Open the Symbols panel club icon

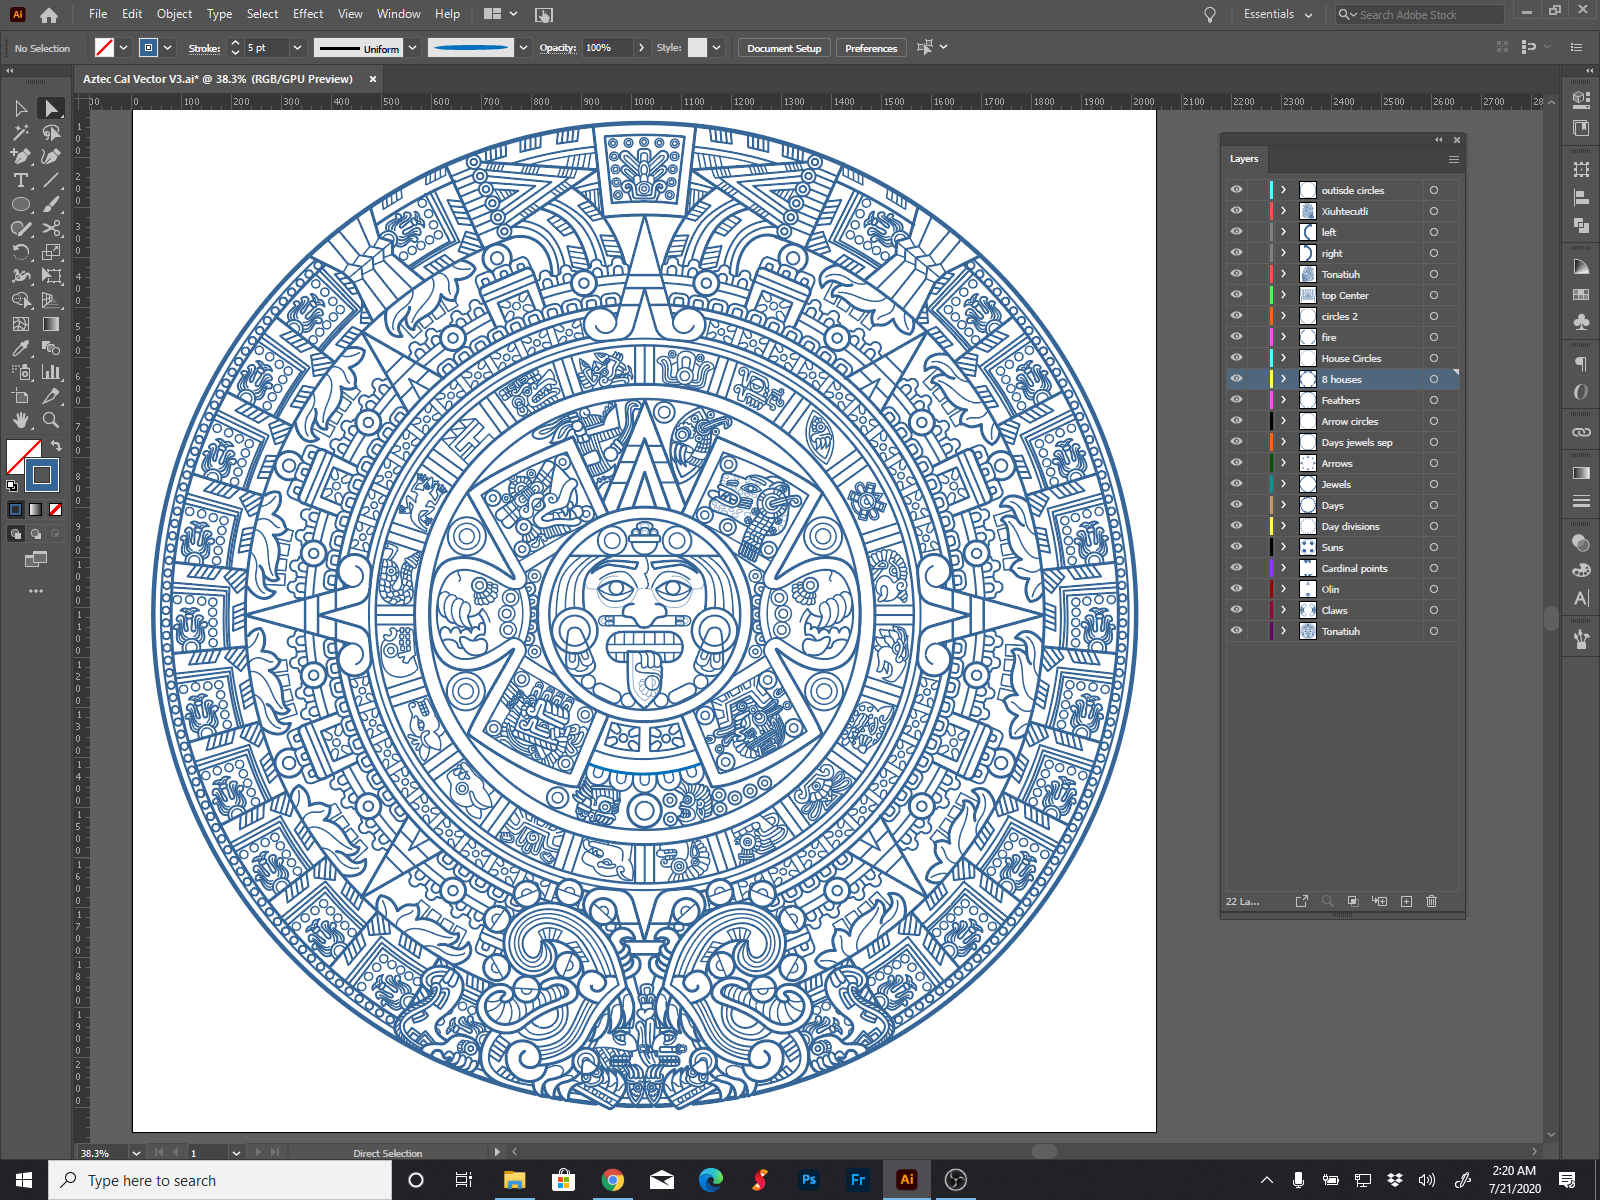pos(1581,322)
